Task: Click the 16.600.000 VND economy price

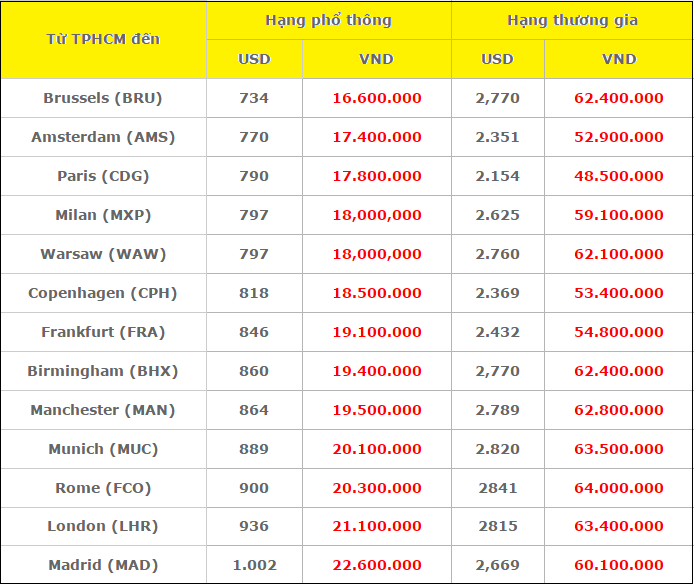Action: click(377, 98)
